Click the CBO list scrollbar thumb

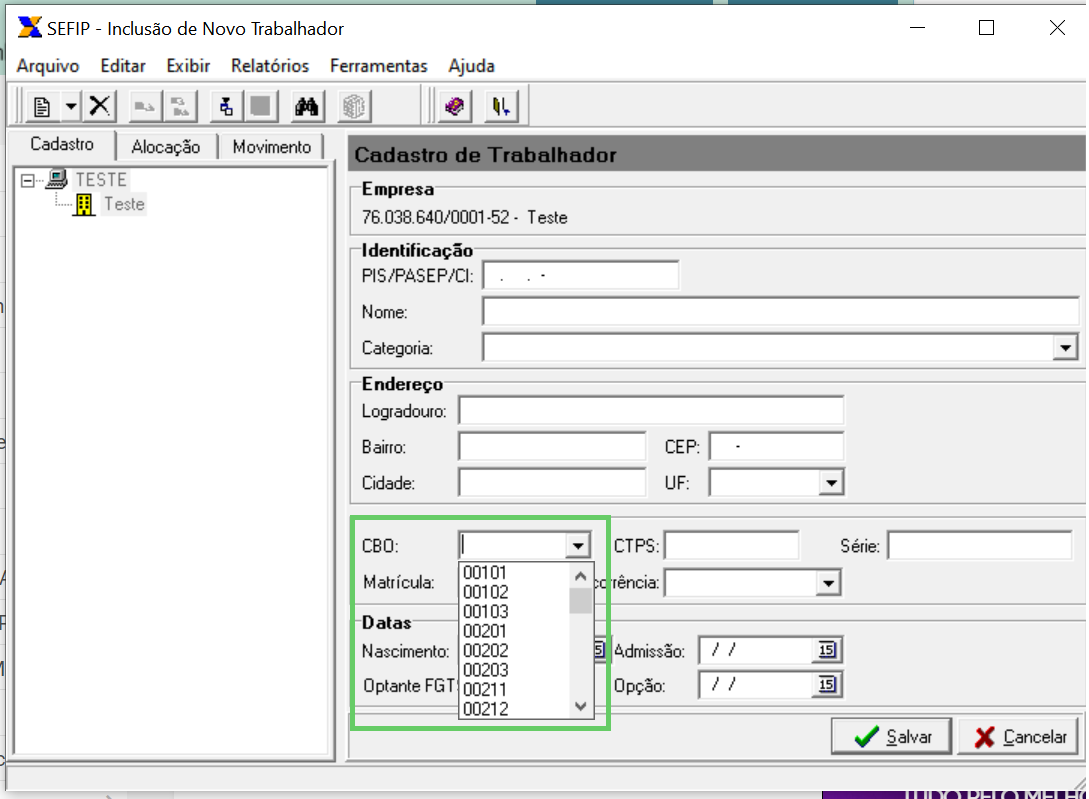[x=581, y=601]
